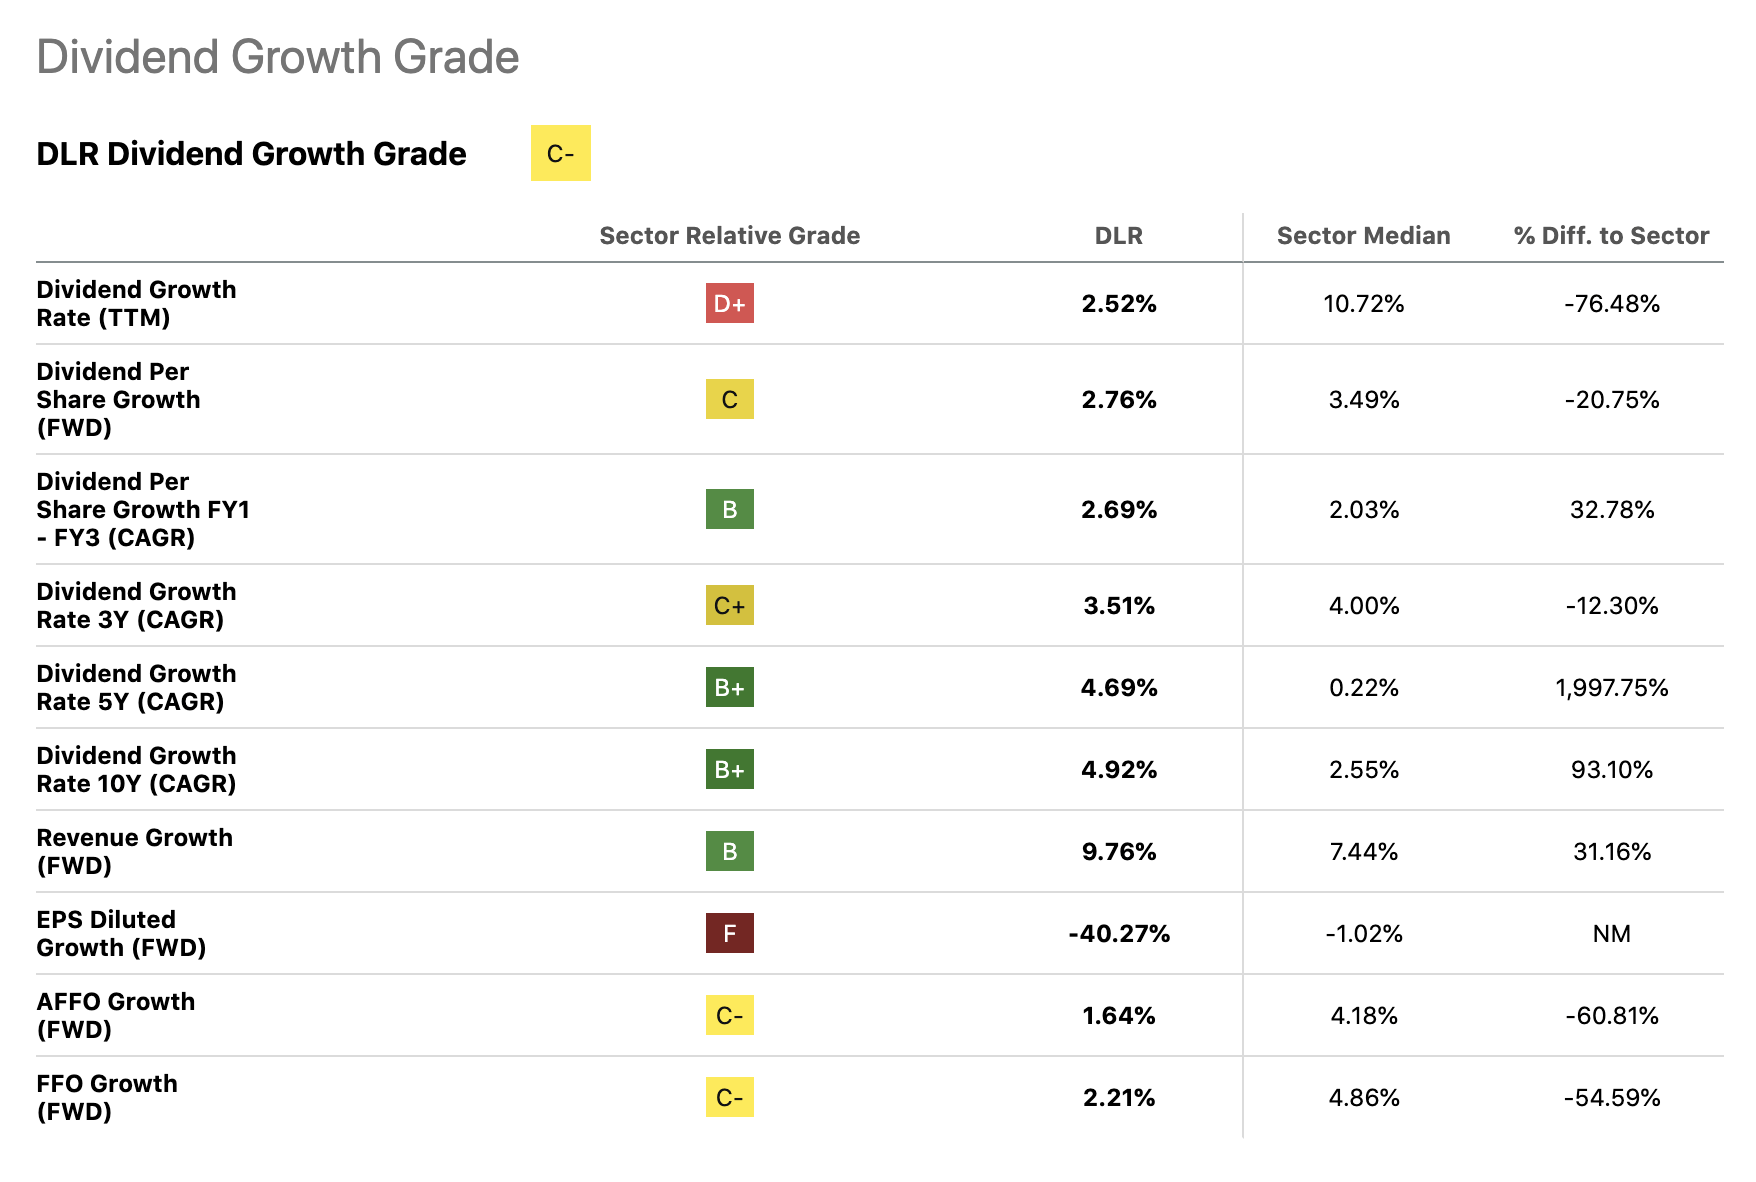1756x1182 pixels.
Task: Click the D+ grade badge for Dividend Growth Rate TTM
Action: [729, 303]
